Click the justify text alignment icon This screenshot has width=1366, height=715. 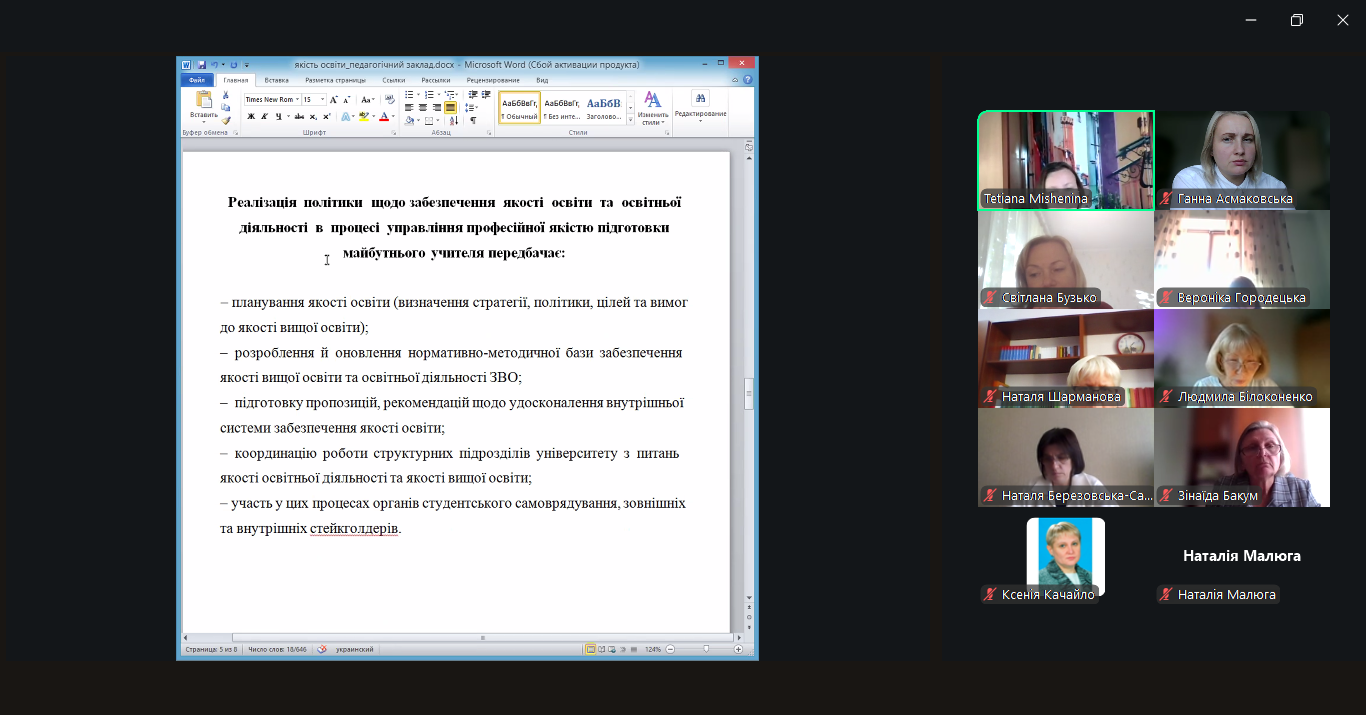coord(450,107)
